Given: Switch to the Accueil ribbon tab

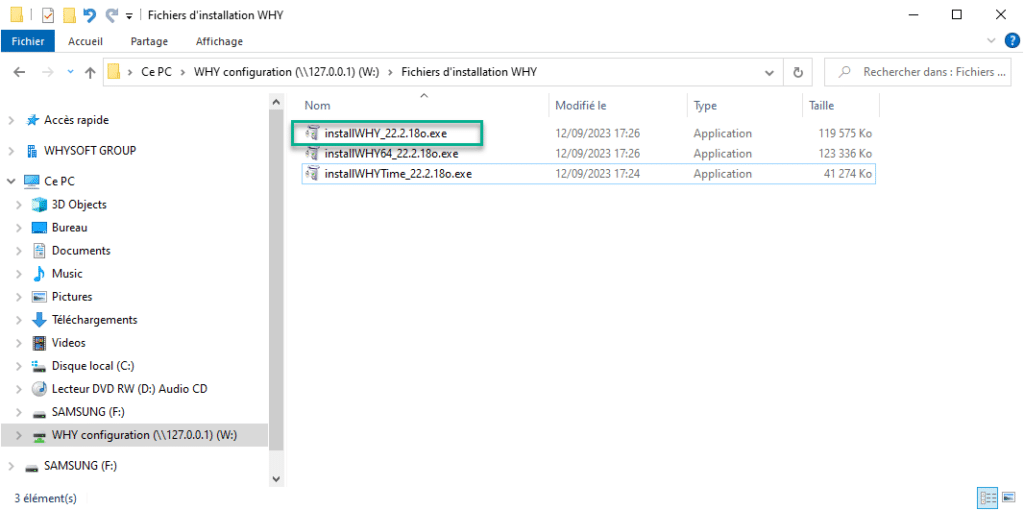Looking at the screenshot, I should click(86, 41).
